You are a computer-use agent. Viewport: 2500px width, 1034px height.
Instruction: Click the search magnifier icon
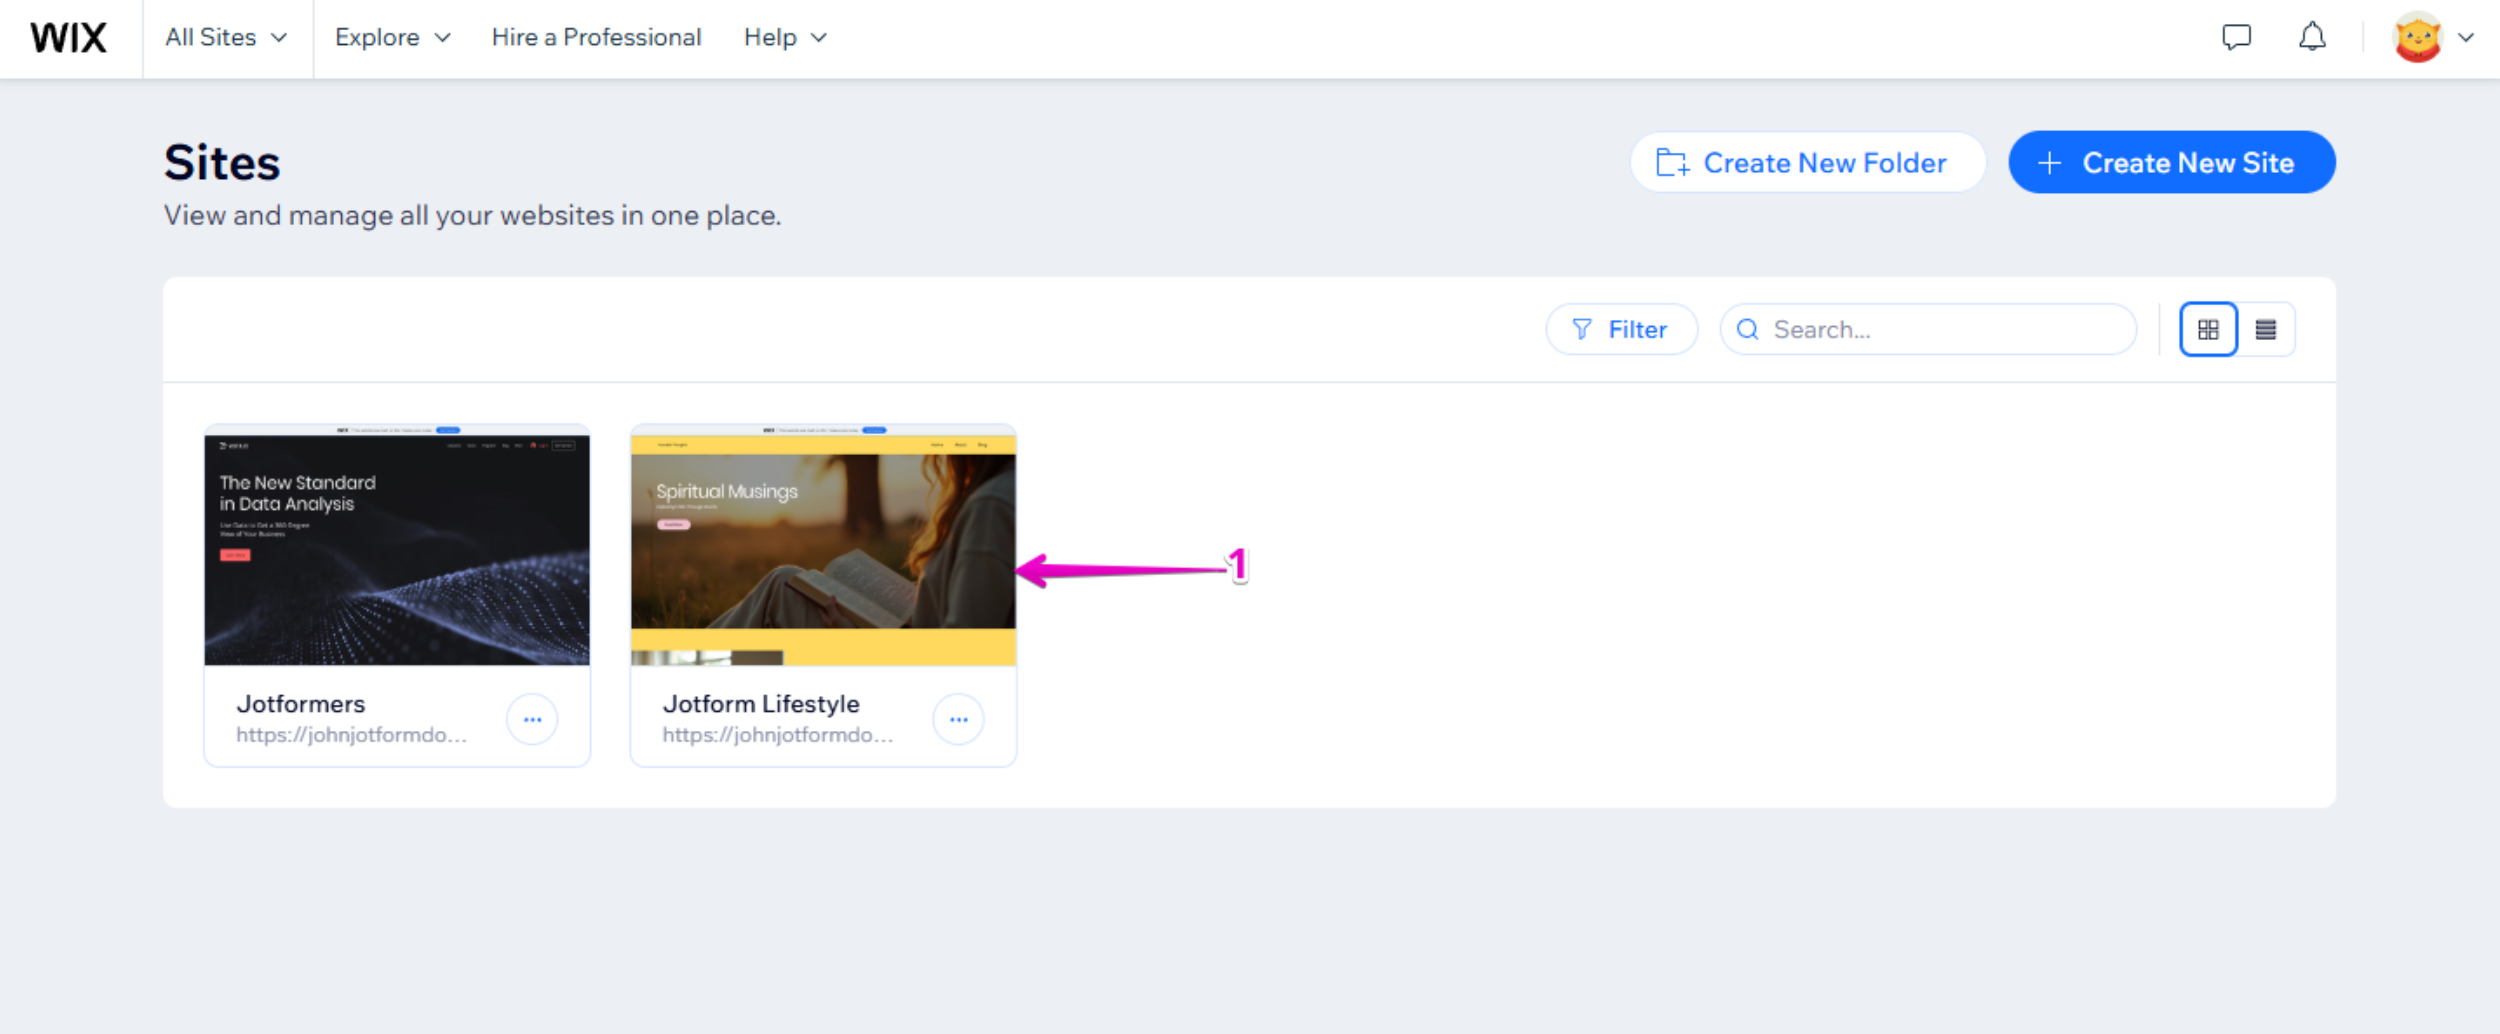click(1748, 329)
